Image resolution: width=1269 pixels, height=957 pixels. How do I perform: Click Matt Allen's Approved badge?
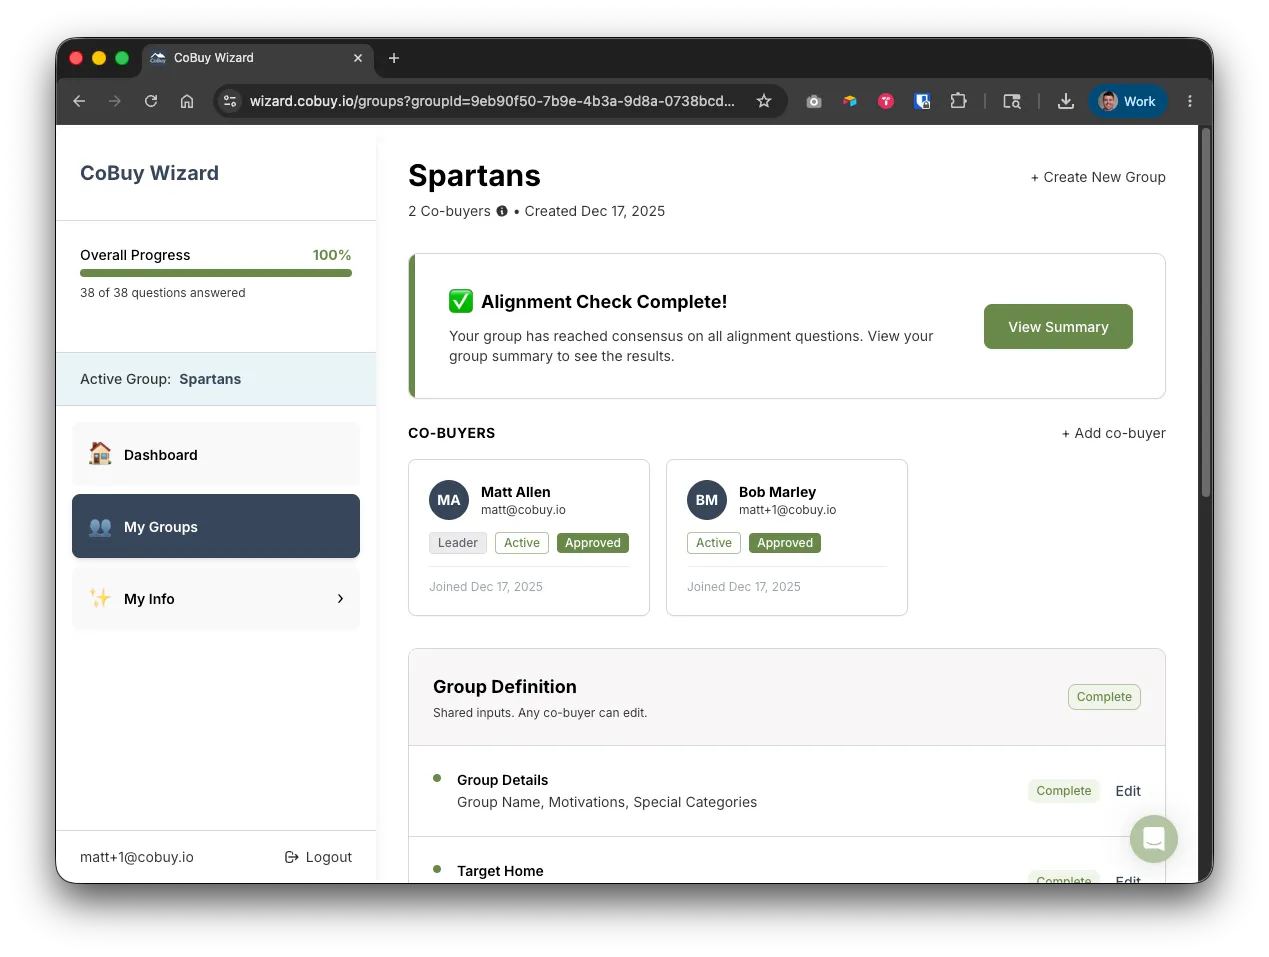[593, 543]
